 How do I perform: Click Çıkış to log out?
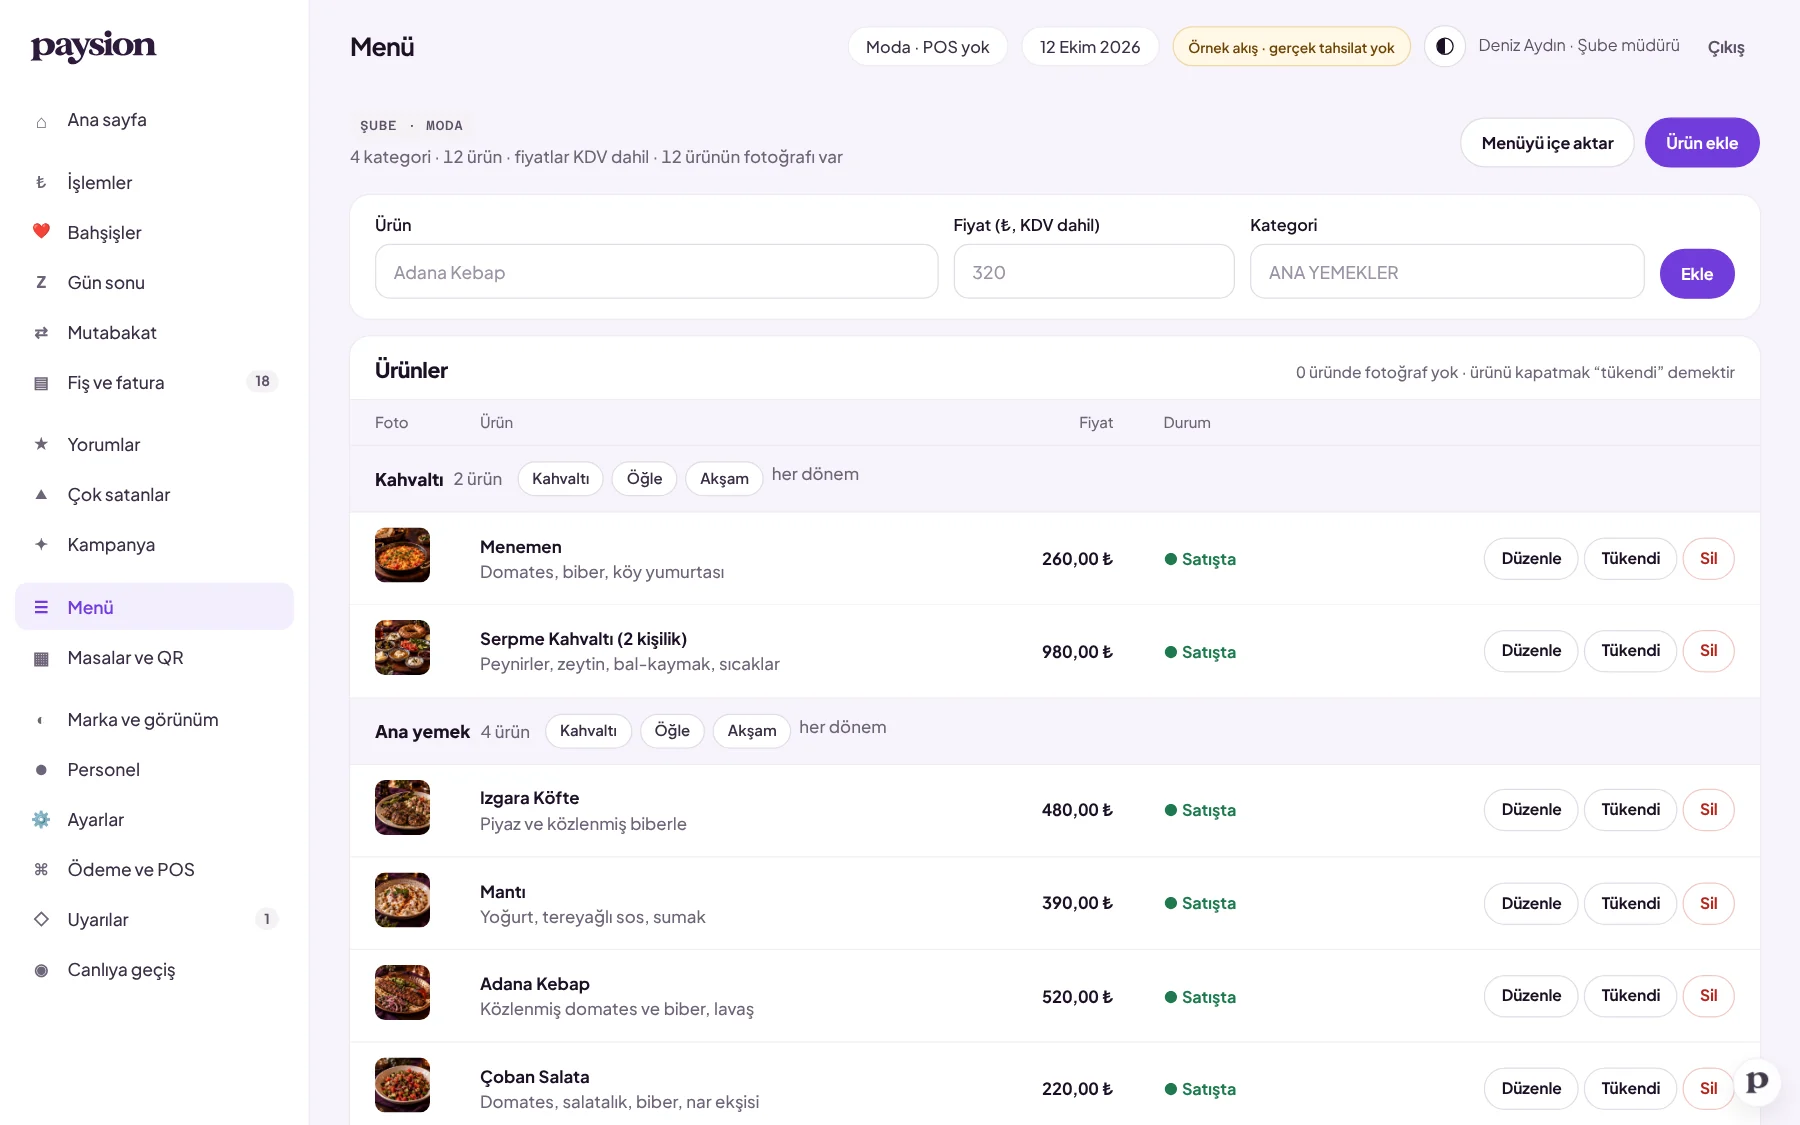pyautogui.click(x=1726, y=48)
